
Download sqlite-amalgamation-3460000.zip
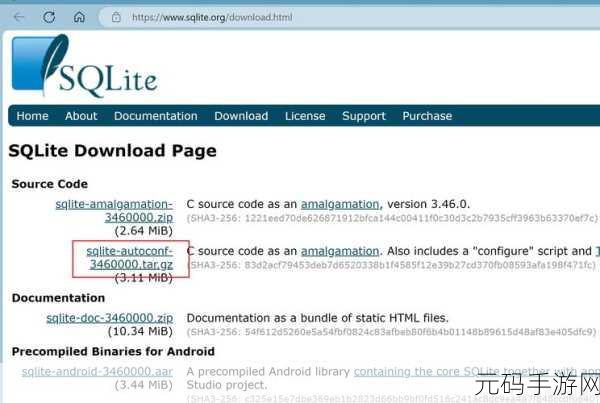(114, 211)
